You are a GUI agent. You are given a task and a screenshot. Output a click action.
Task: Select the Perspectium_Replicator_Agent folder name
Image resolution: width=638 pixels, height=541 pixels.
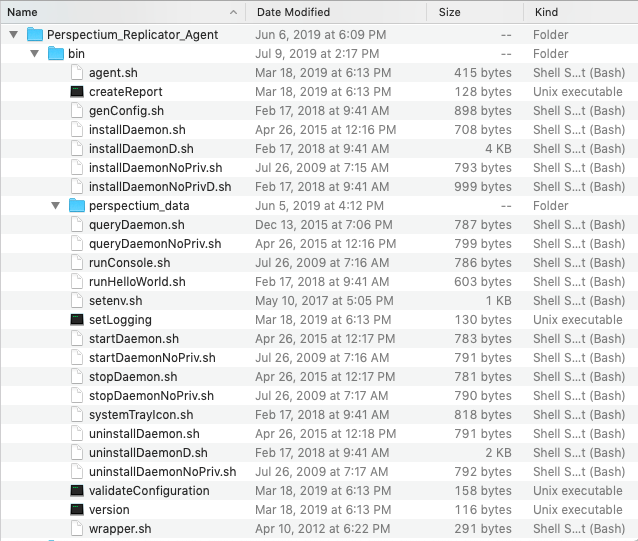point(133,35)
